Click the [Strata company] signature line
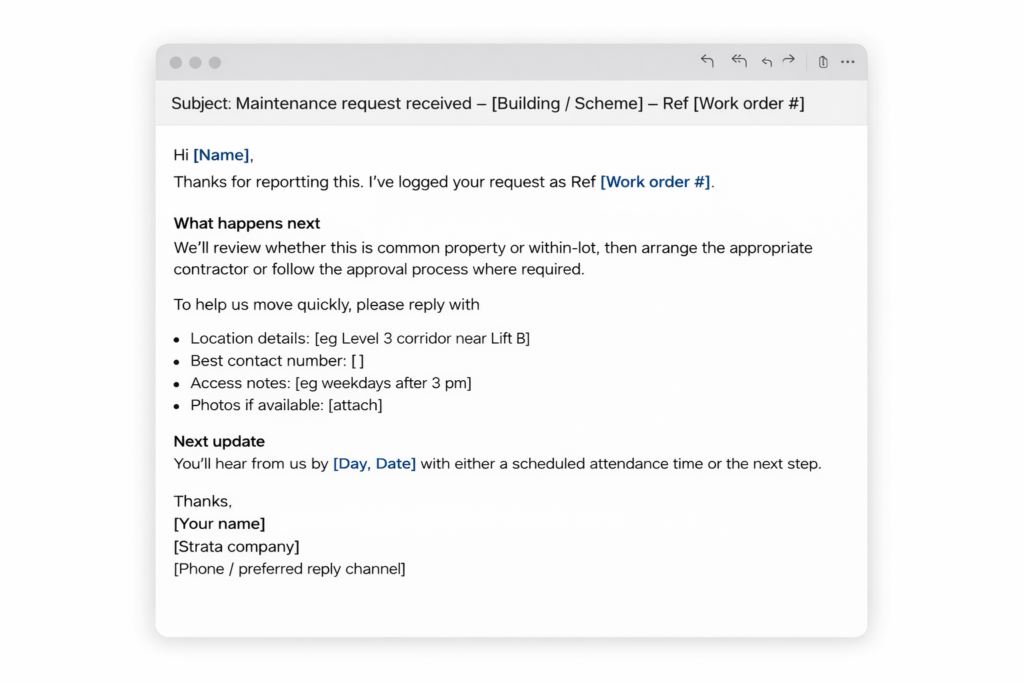 coord(236,546)
